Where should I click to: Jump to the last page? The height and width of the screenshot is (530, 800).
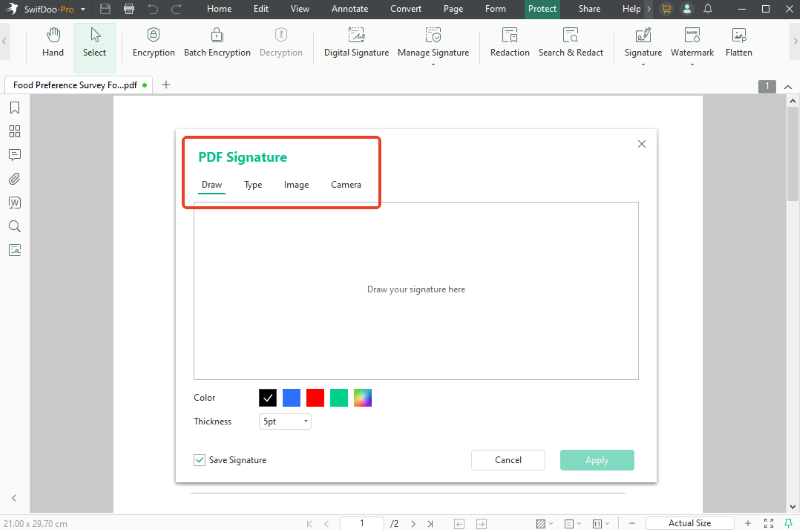(431, 523)
